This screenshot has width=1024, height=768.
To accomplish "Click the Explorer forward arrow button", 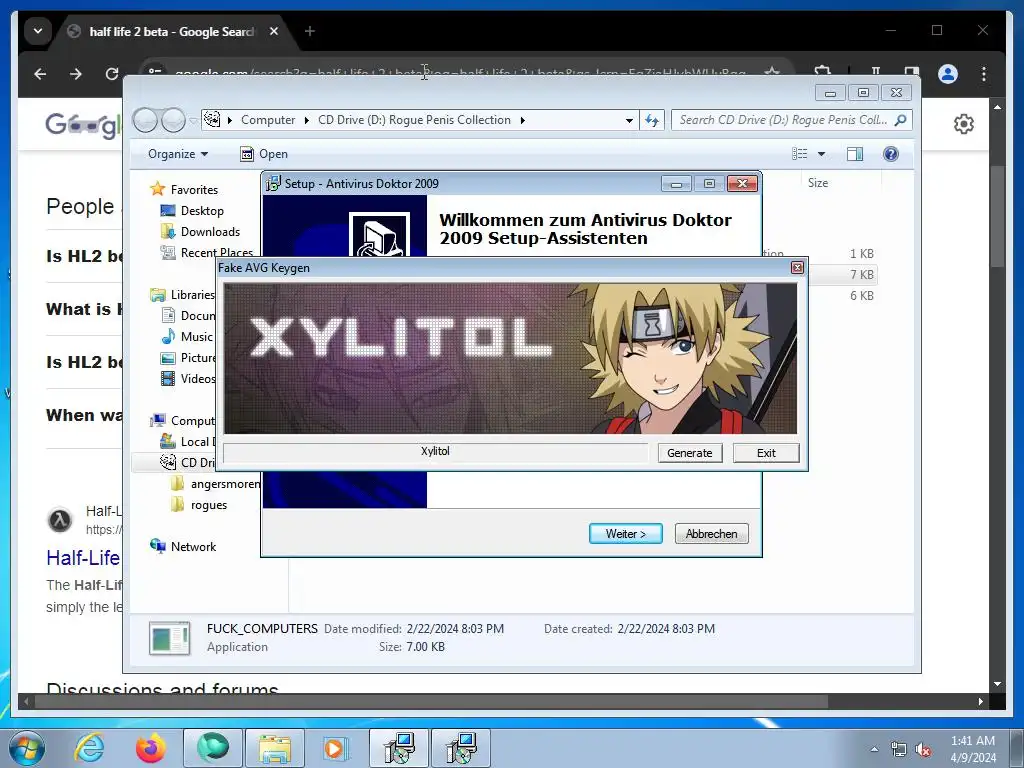I will point(173,120).
